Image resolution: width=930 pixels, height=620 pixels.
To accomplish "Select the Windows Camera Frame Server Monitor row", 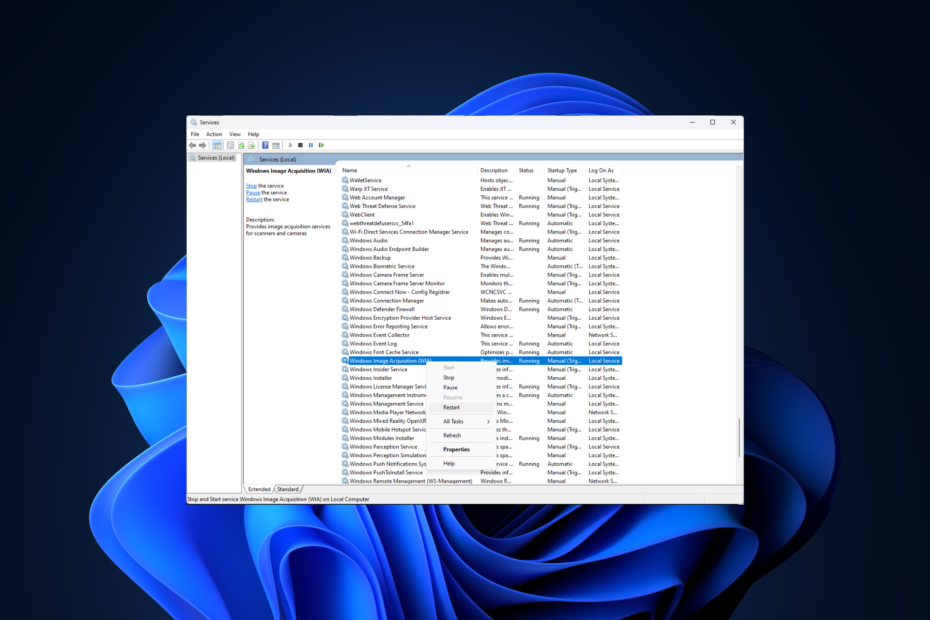I will (x=481, y=284).
